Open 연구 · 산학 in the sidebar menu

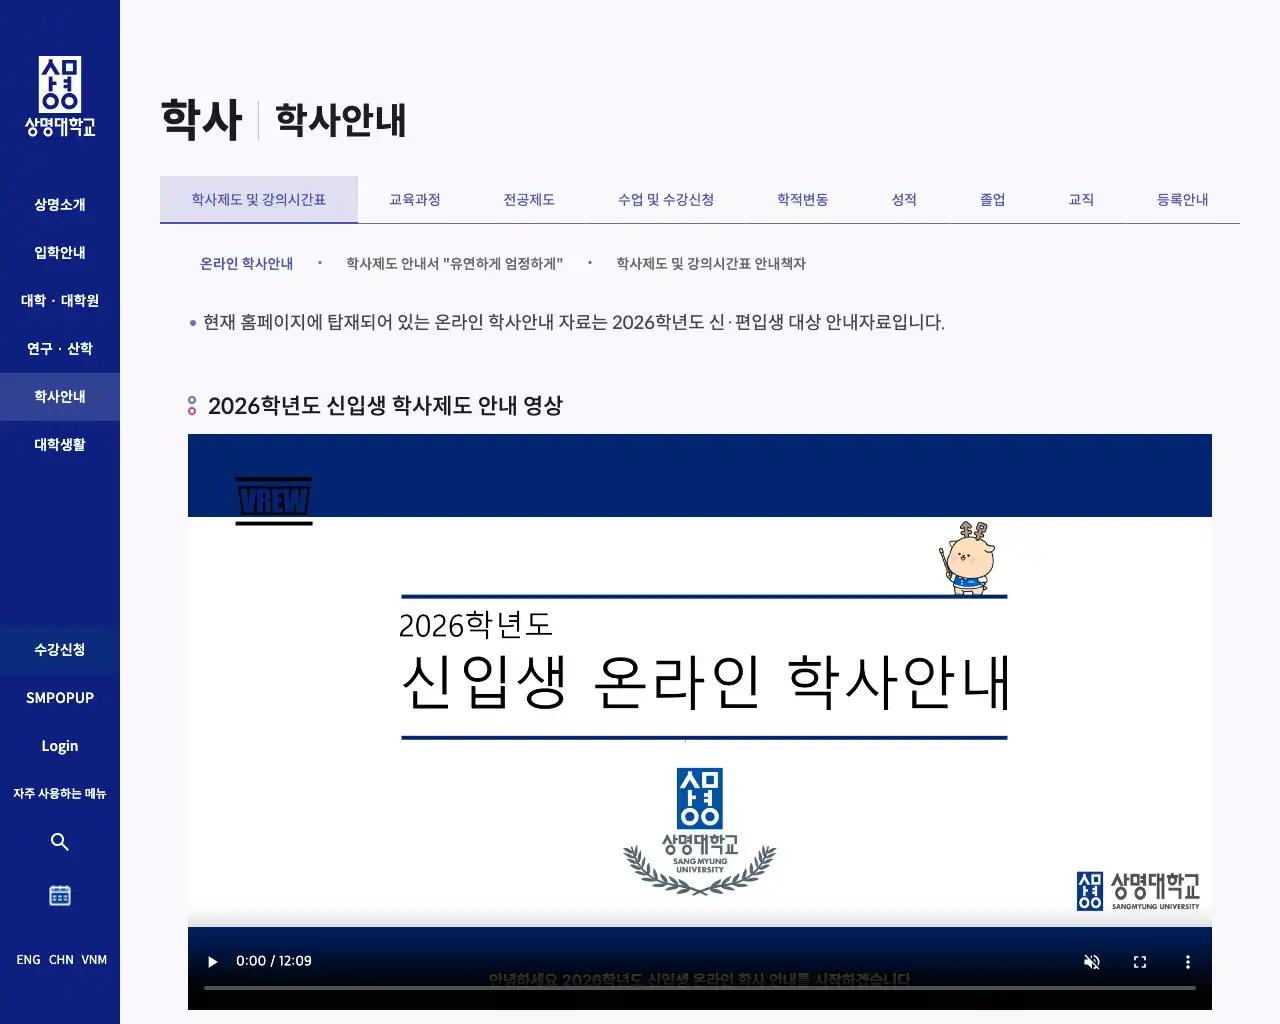coord(60,349)
